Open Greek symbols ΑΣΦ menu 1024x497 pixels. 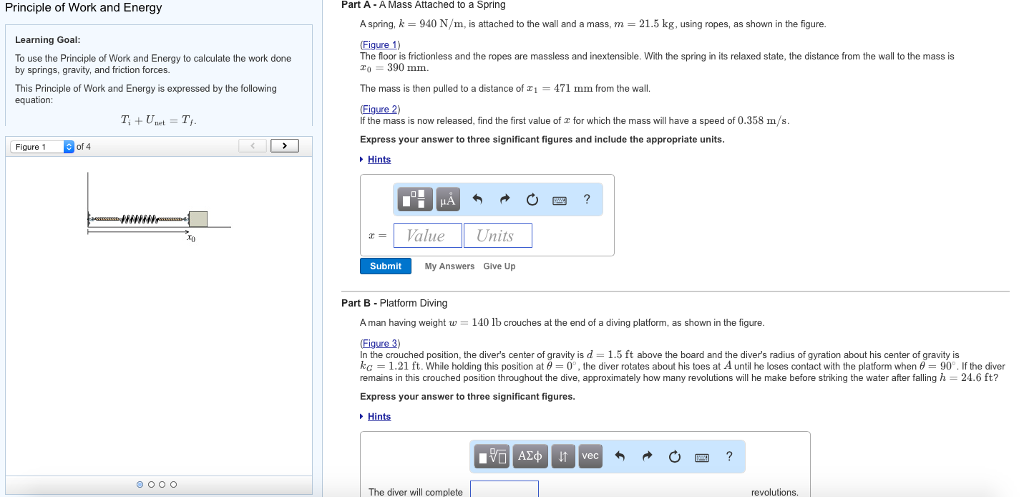(530, 457)
